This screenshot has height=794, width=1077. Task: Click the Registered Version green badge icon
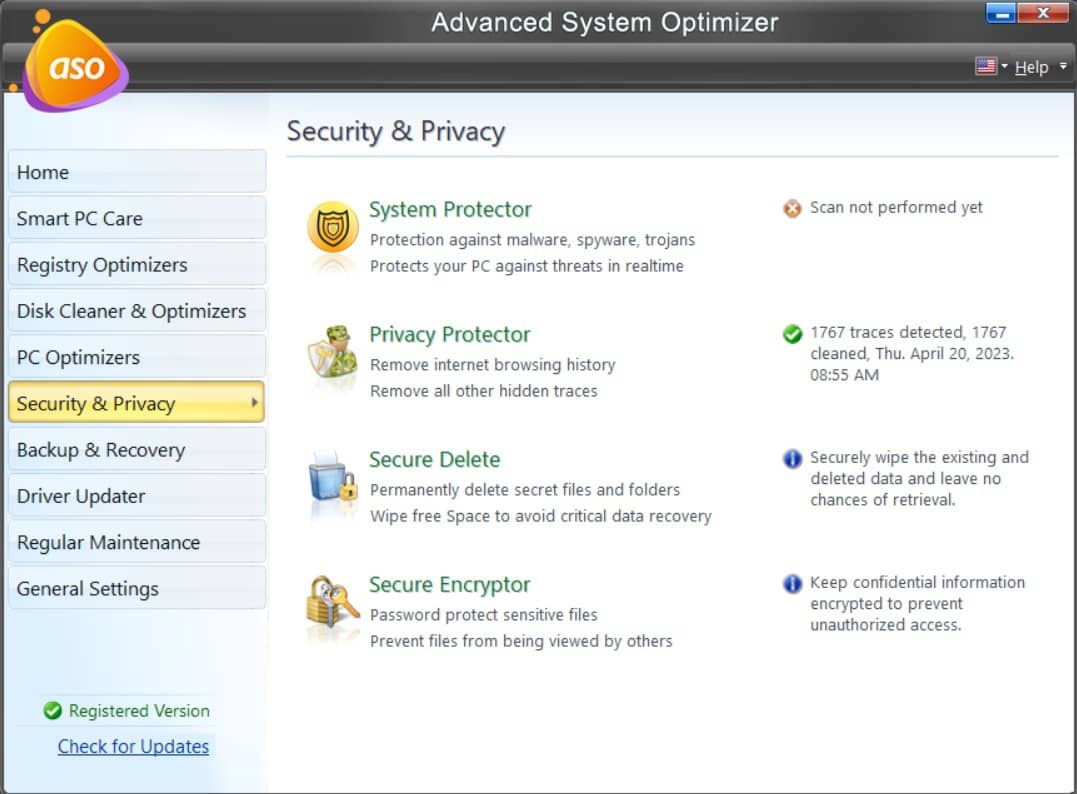(x=53, y=711)
